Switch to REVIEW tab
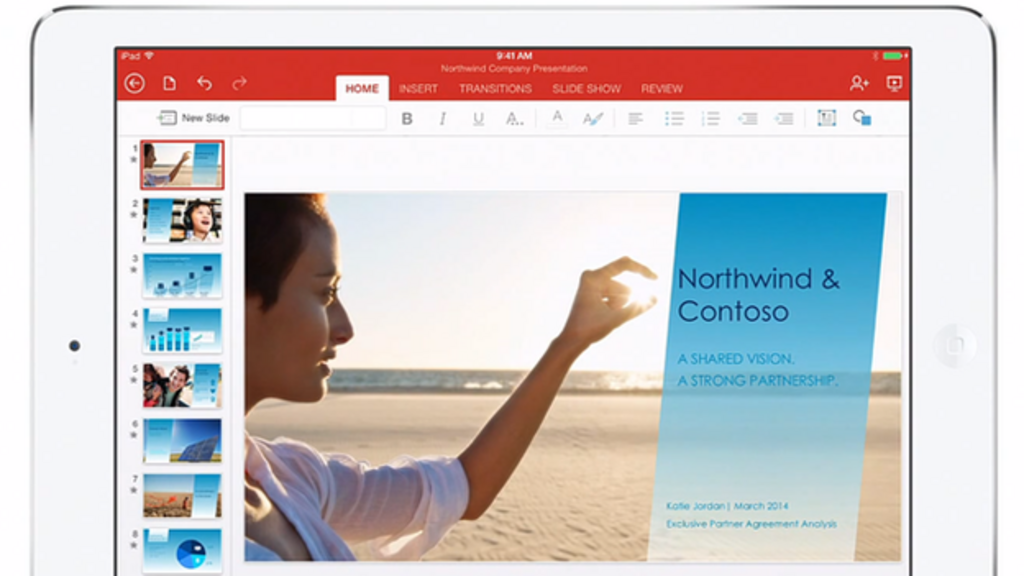Screen dimensions: 1024x576 pyautogui.click(x=662, y=88)
